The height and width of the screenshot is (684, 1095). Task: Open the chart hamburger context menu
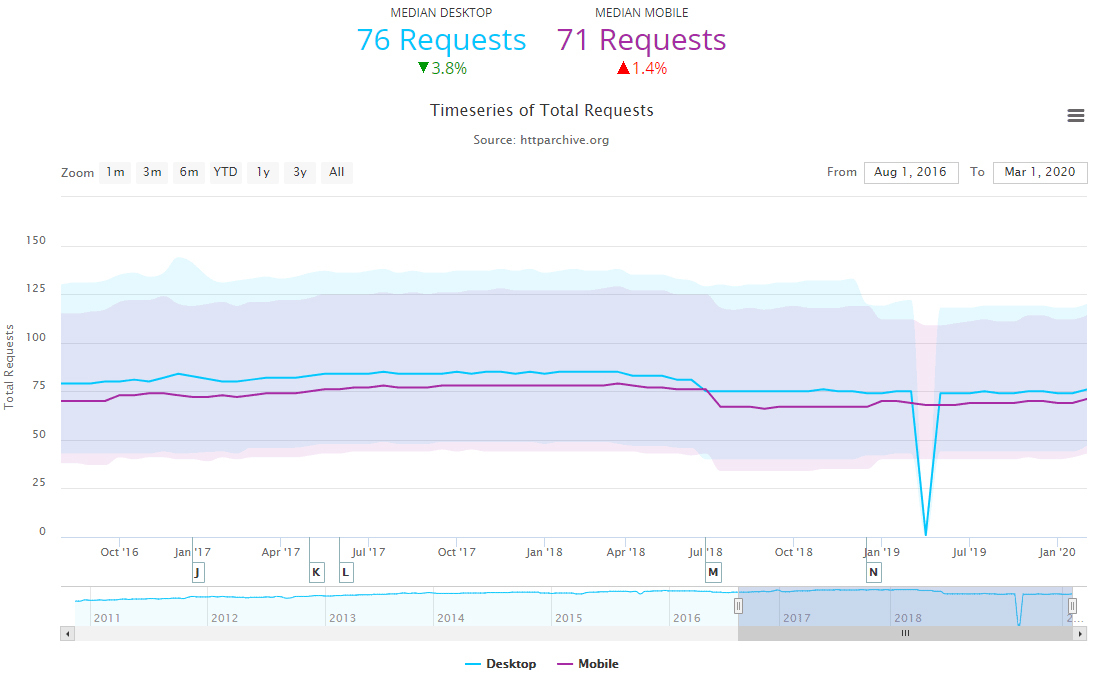click(1076, 116)
